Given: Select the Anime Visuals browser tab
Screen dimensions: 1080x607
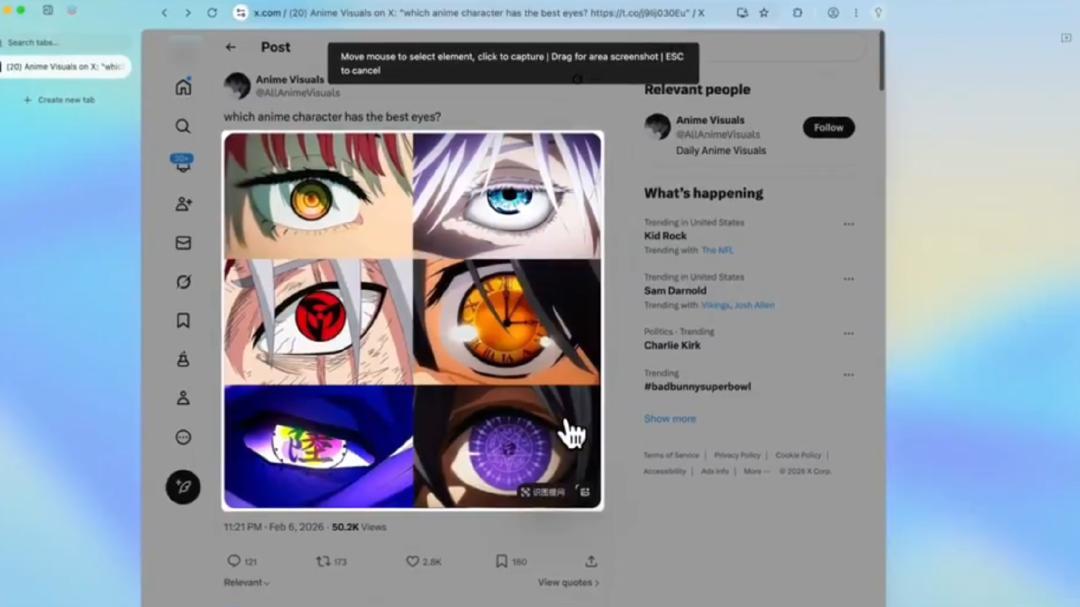Looking at the screenshot, I should tap(65, 67).
